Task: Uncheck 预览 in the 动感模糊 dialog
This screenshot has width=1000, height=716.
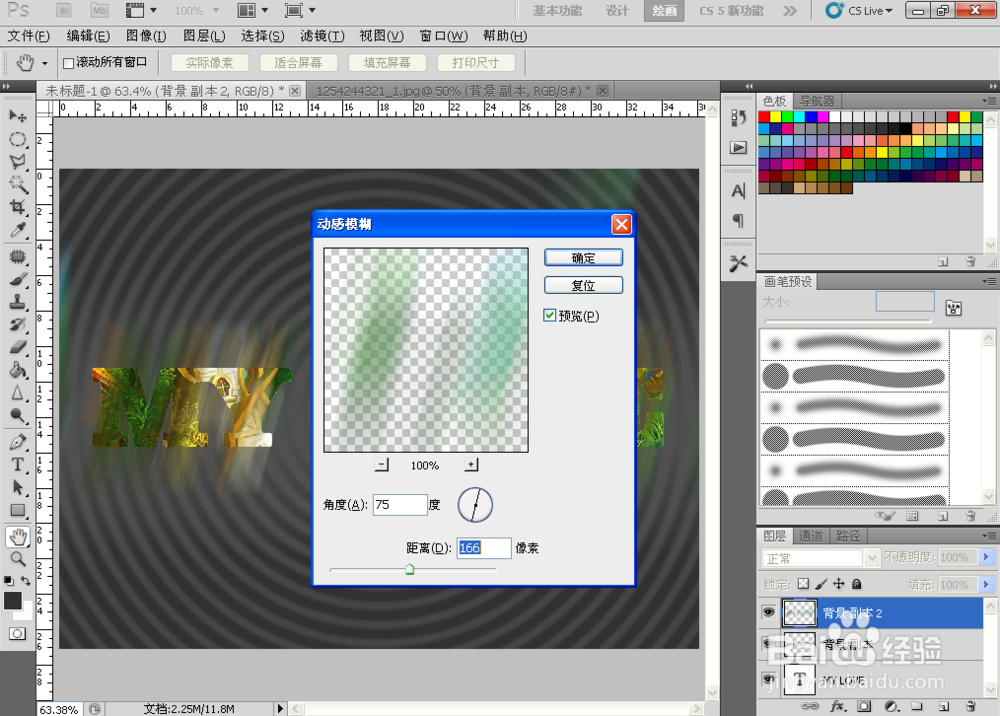Action: 551,315
